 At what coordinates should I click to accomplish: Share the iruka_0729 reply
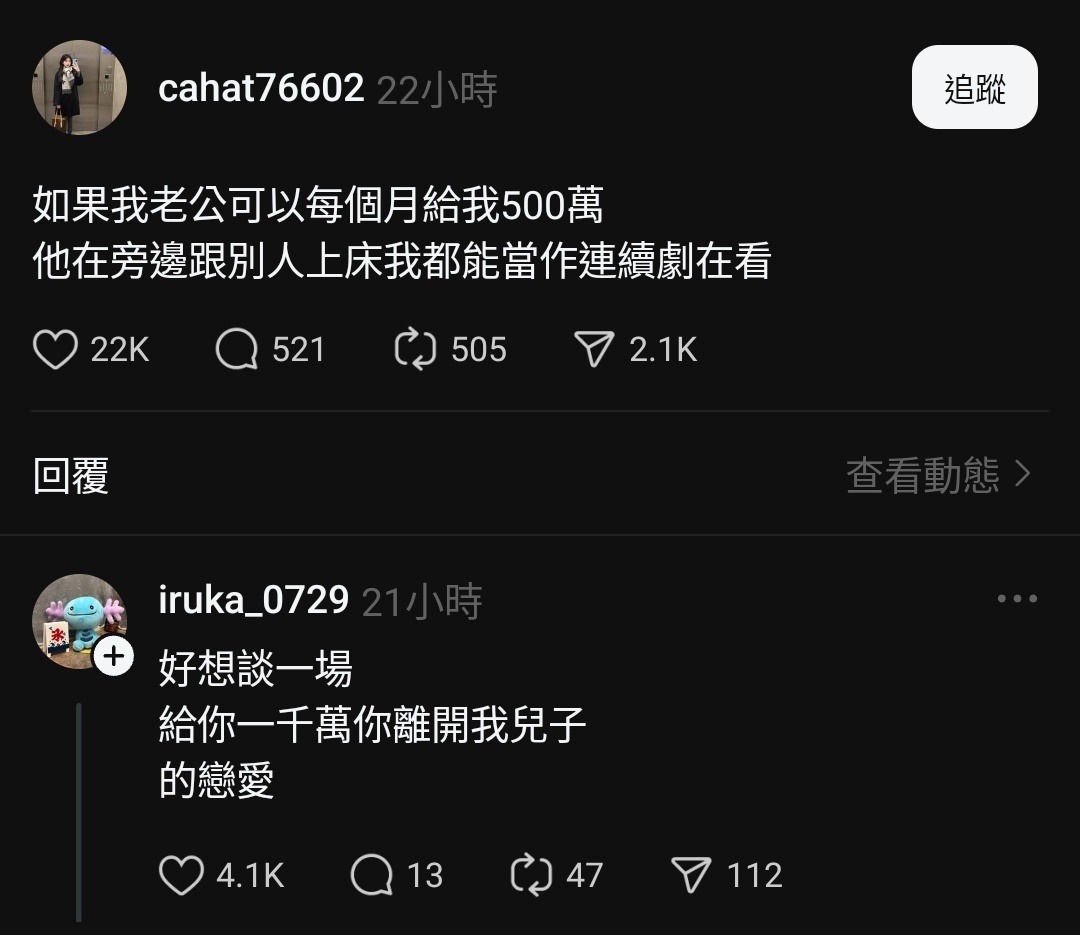691,875
